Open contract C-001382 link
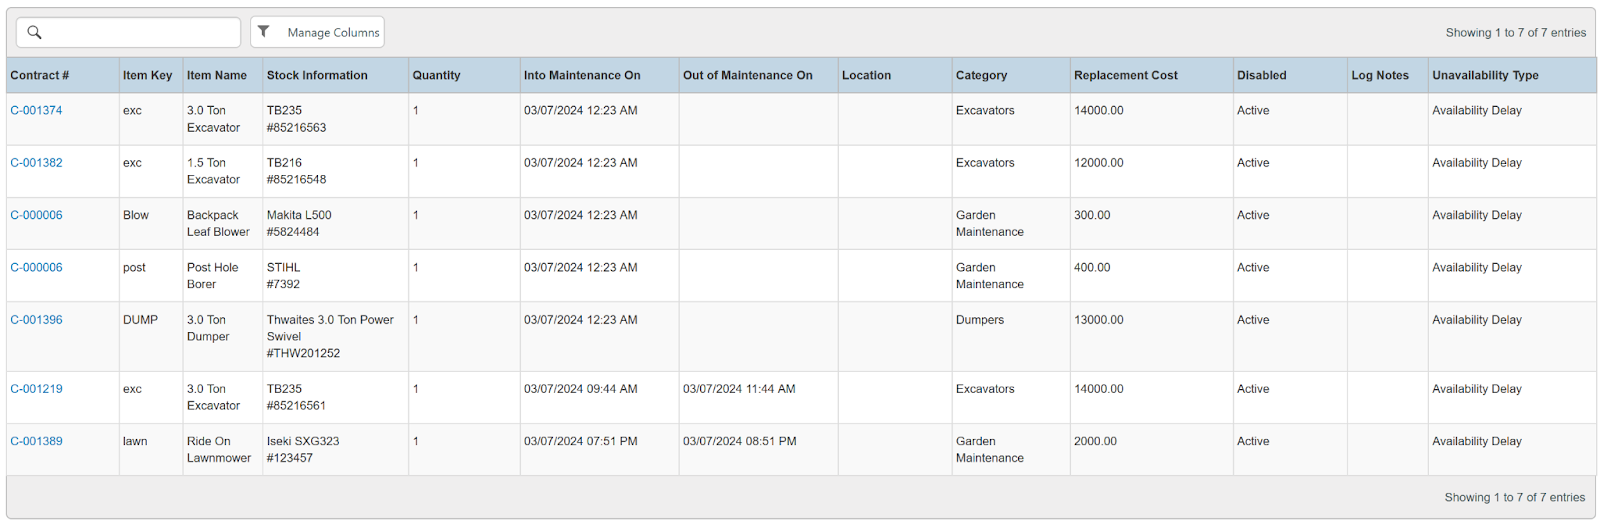Viewport: 1600px width, 521px height. [x=36, y=162]
